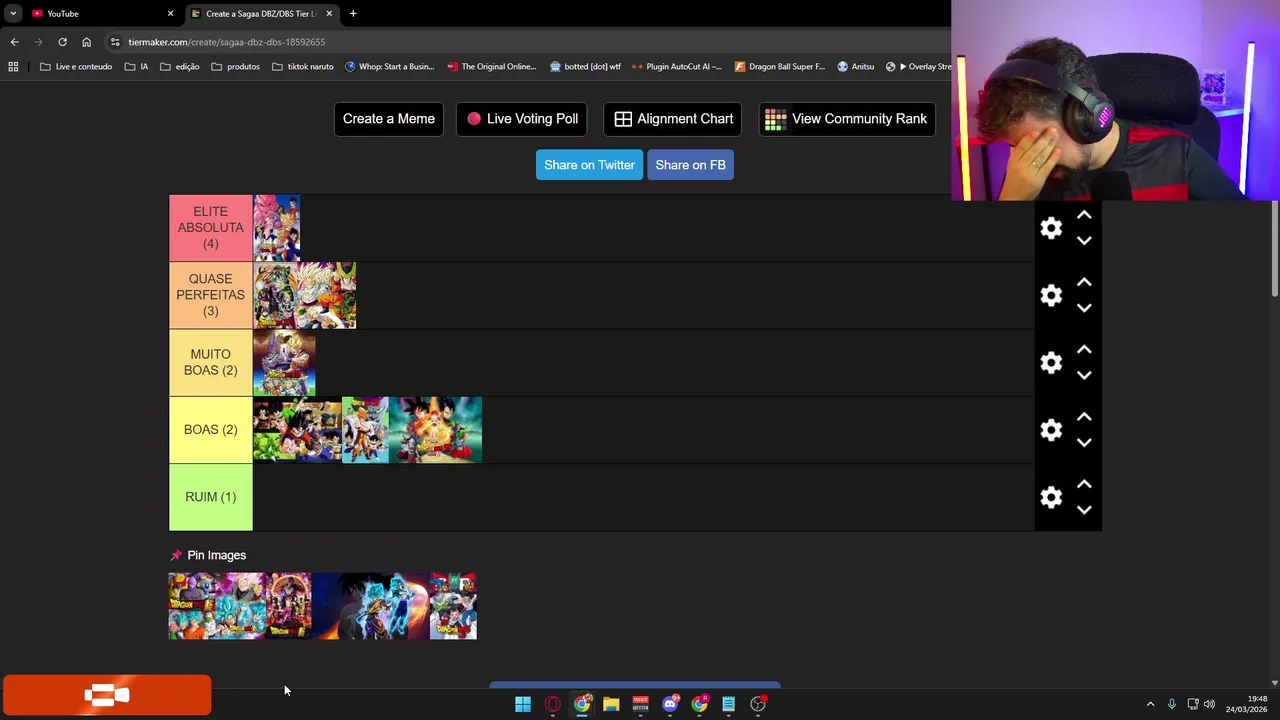This screenshot has height=720, width=1280.
Task: Reload the current page
Action: pos(62,42)
